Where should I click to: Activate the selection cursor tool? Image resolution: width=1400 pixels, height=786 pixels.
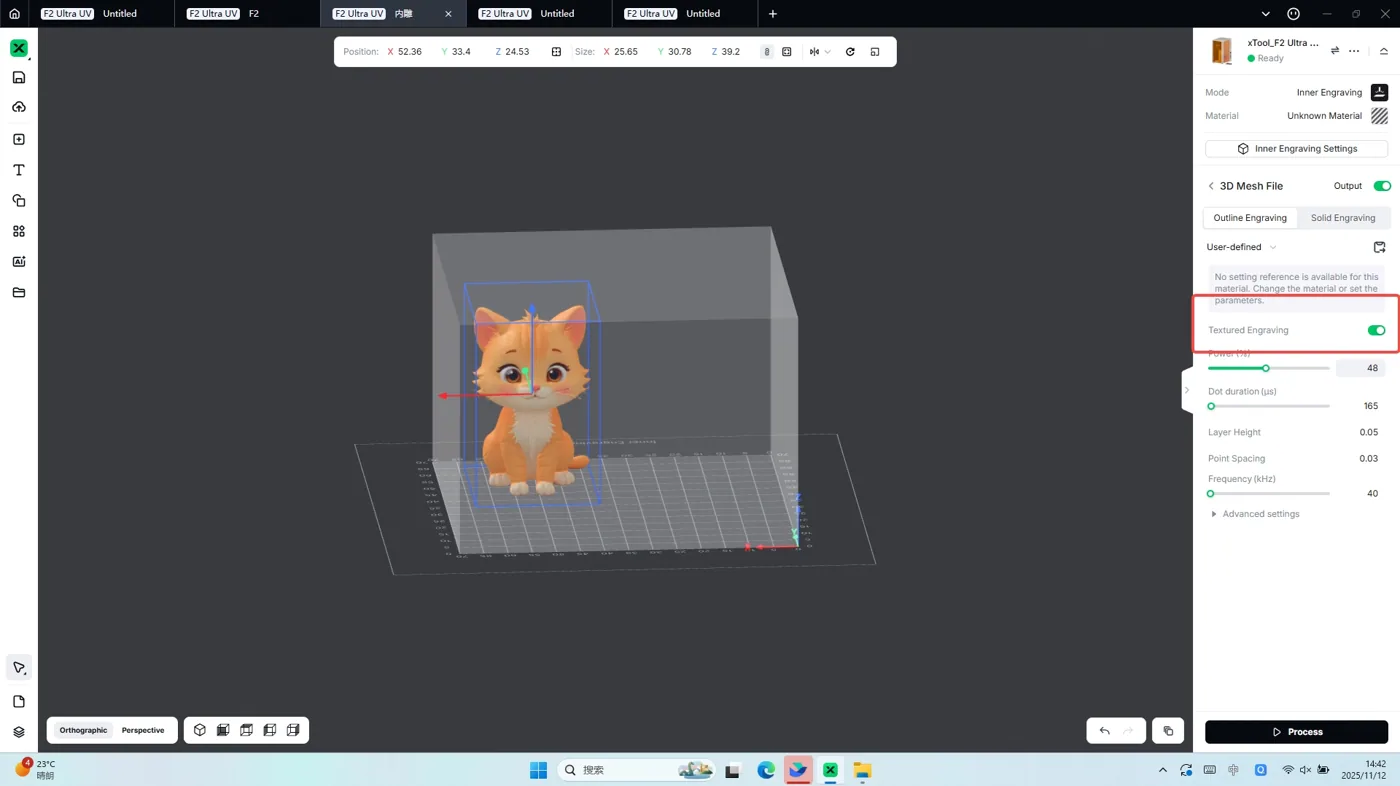click(x=19, y=668)
